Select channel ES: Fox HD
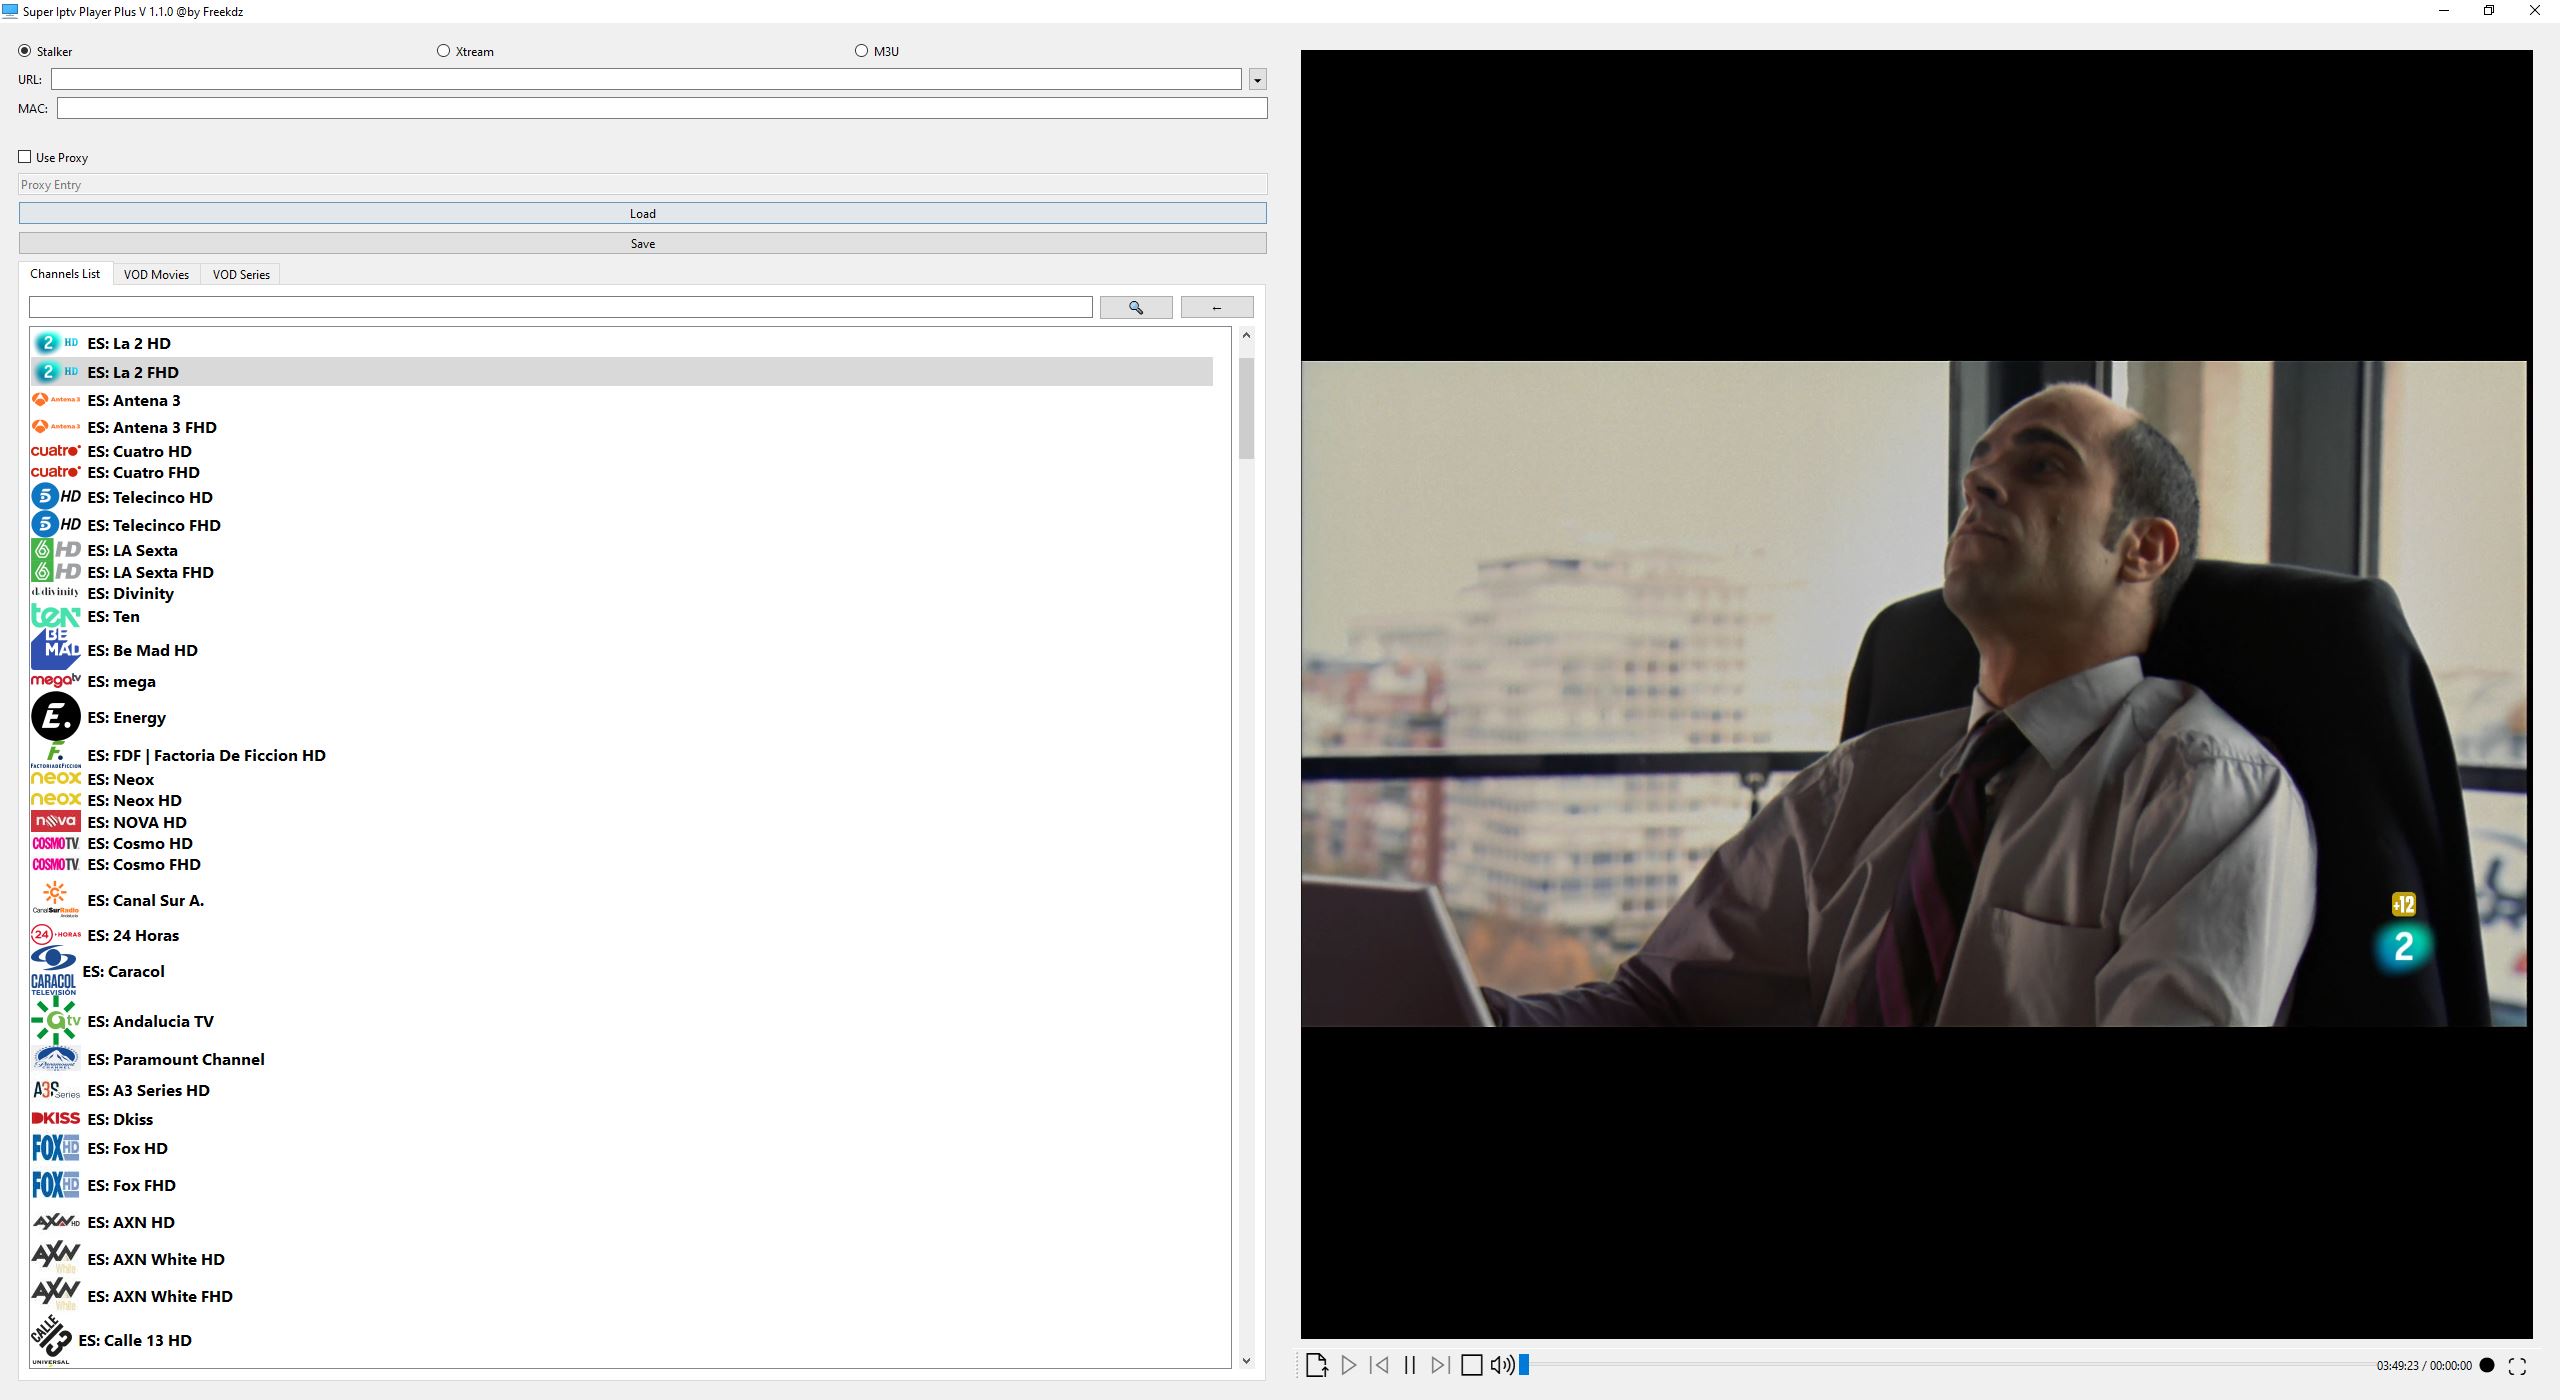This screenshot has height=1400, width=2560. (622, 1148)
